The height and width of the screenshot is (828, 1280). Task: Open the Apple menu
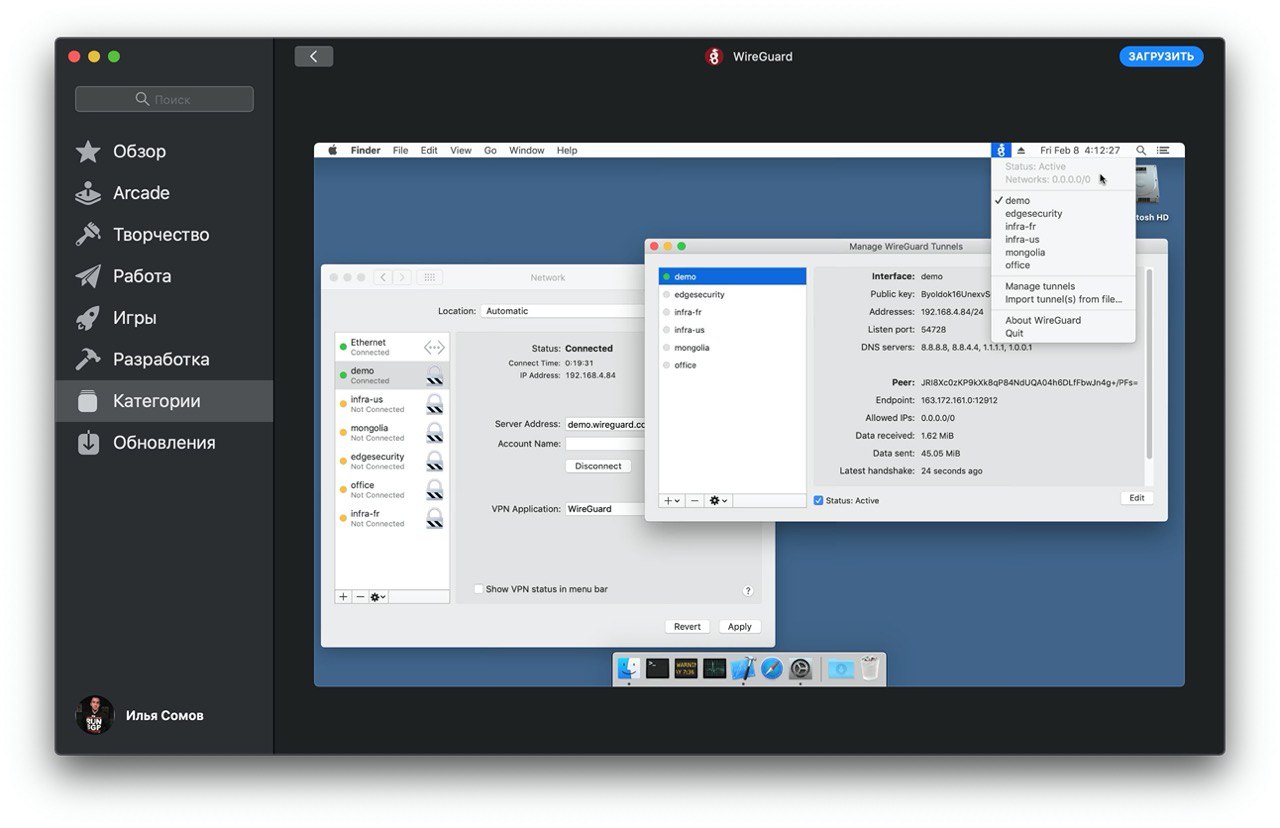333,150
